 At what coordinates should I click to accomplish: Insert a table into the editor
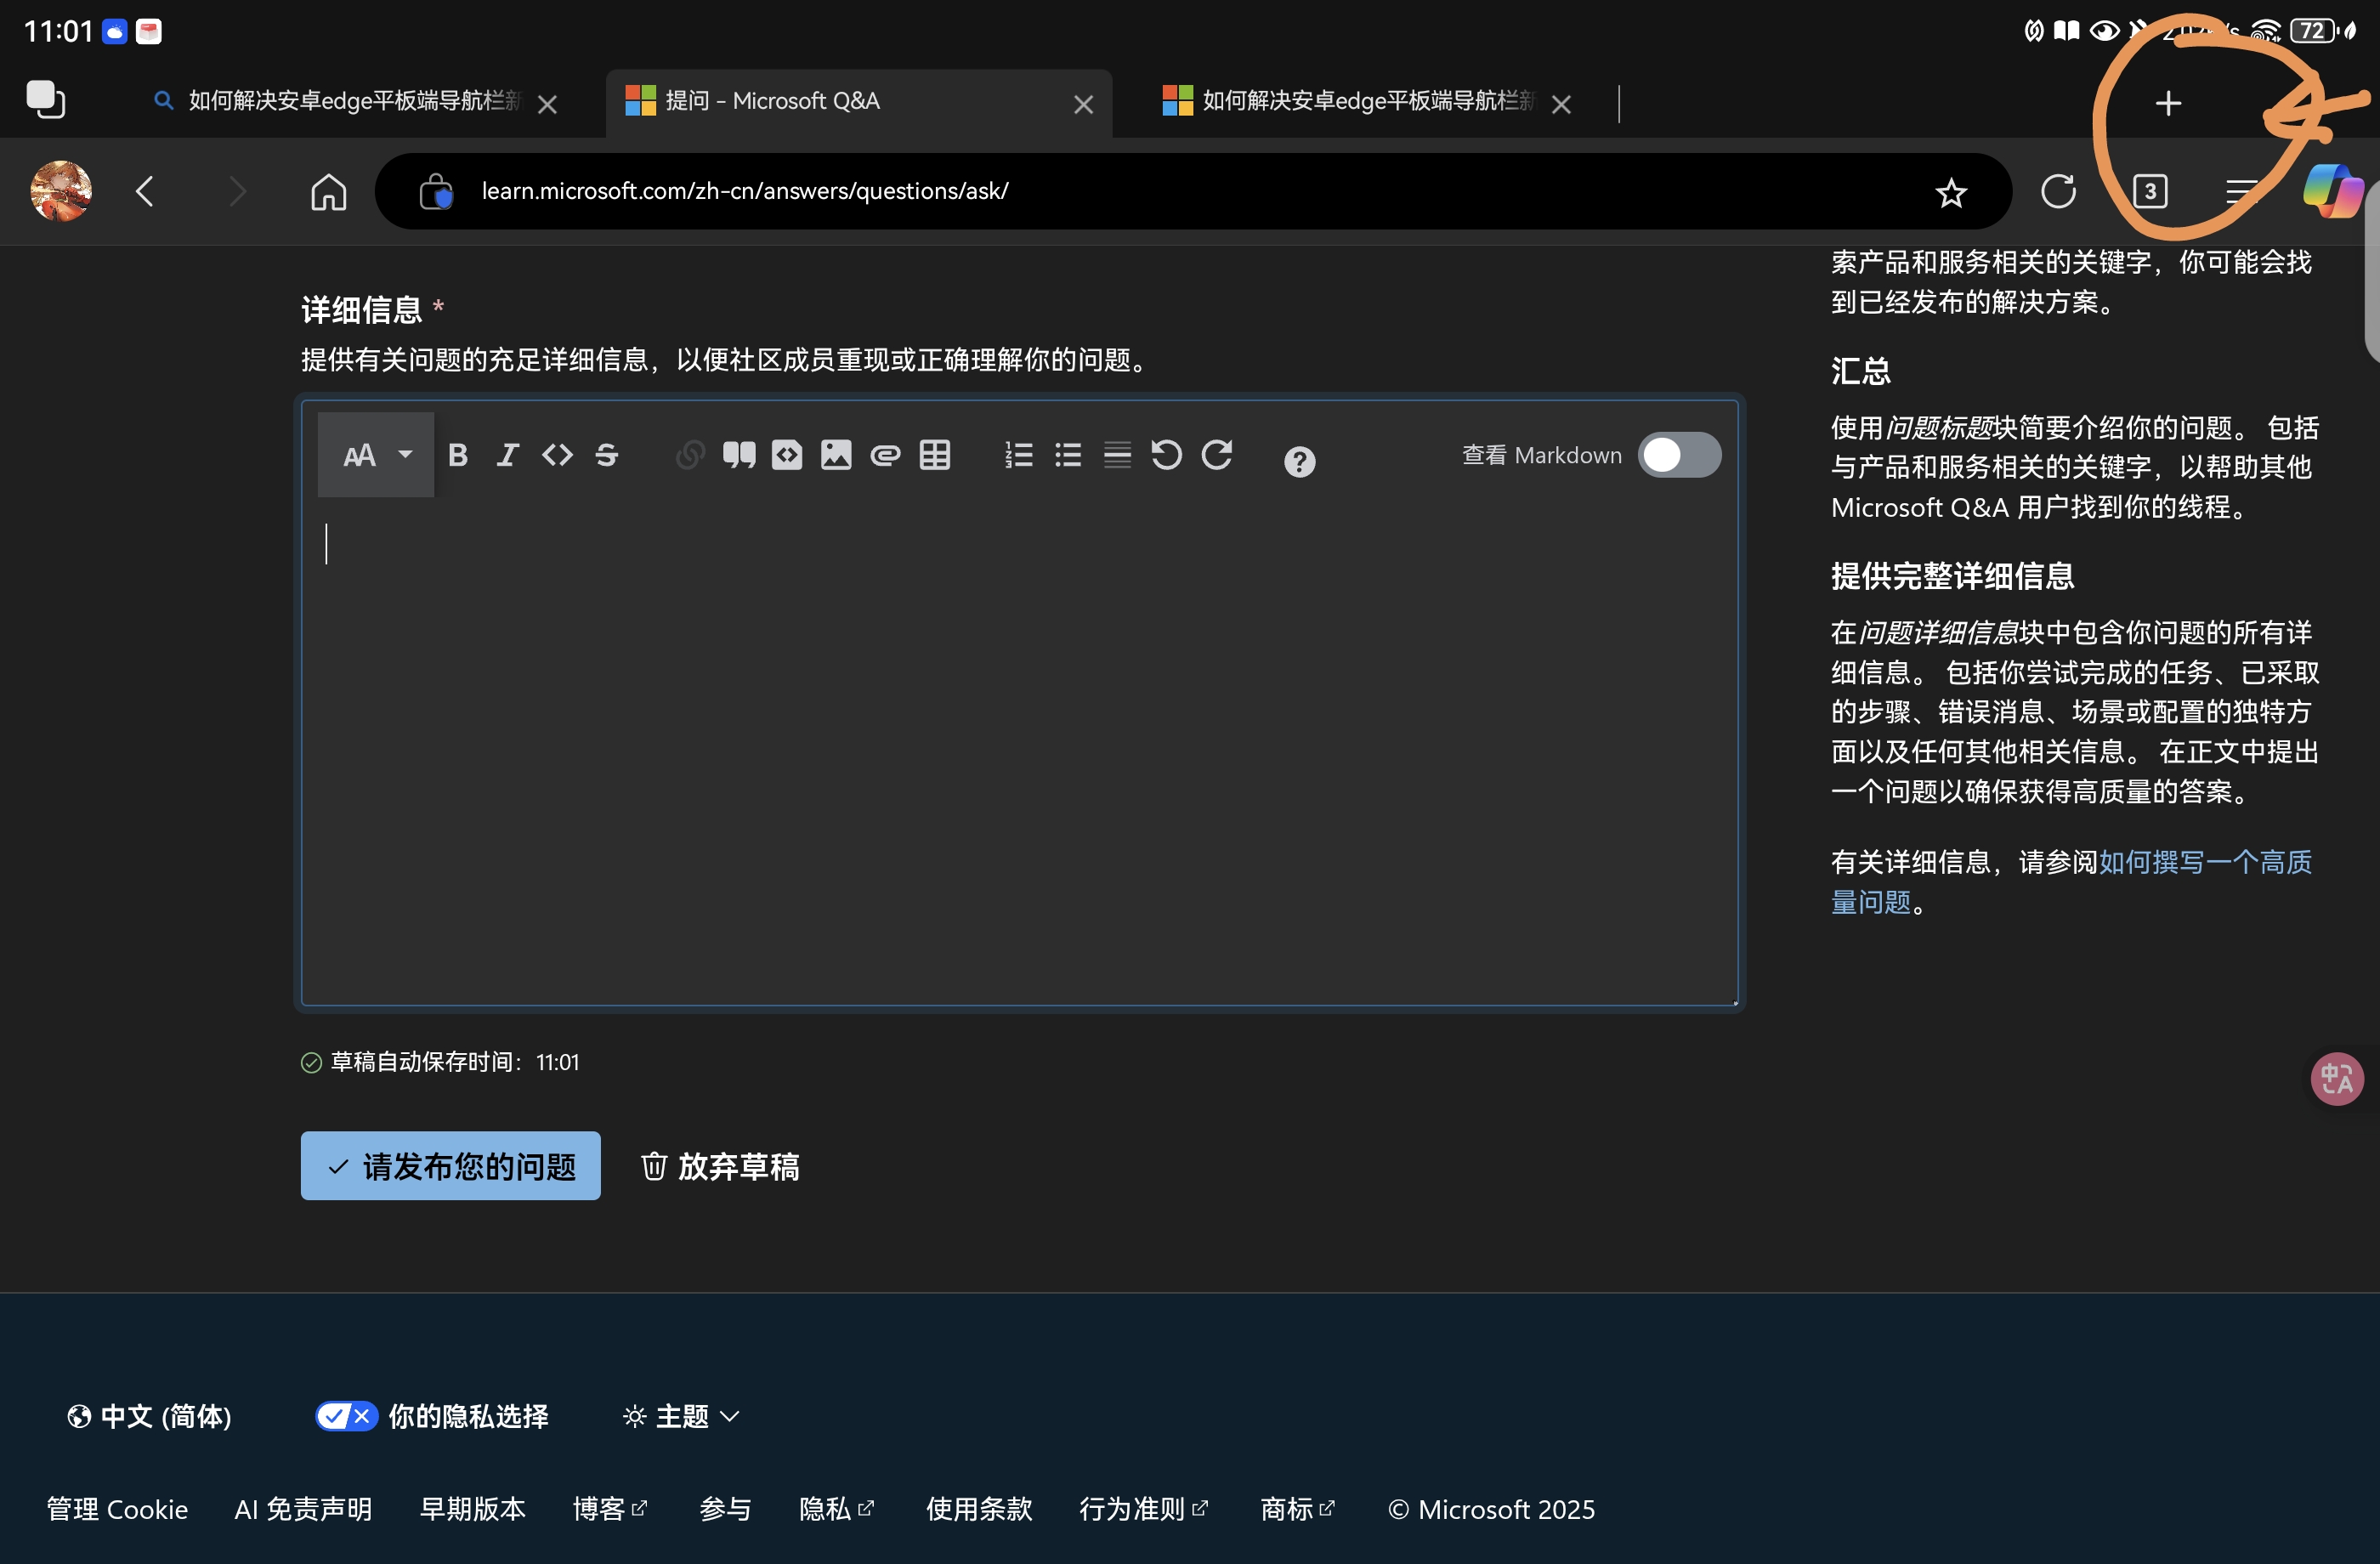pyautogui.click(x=934, y=455)
